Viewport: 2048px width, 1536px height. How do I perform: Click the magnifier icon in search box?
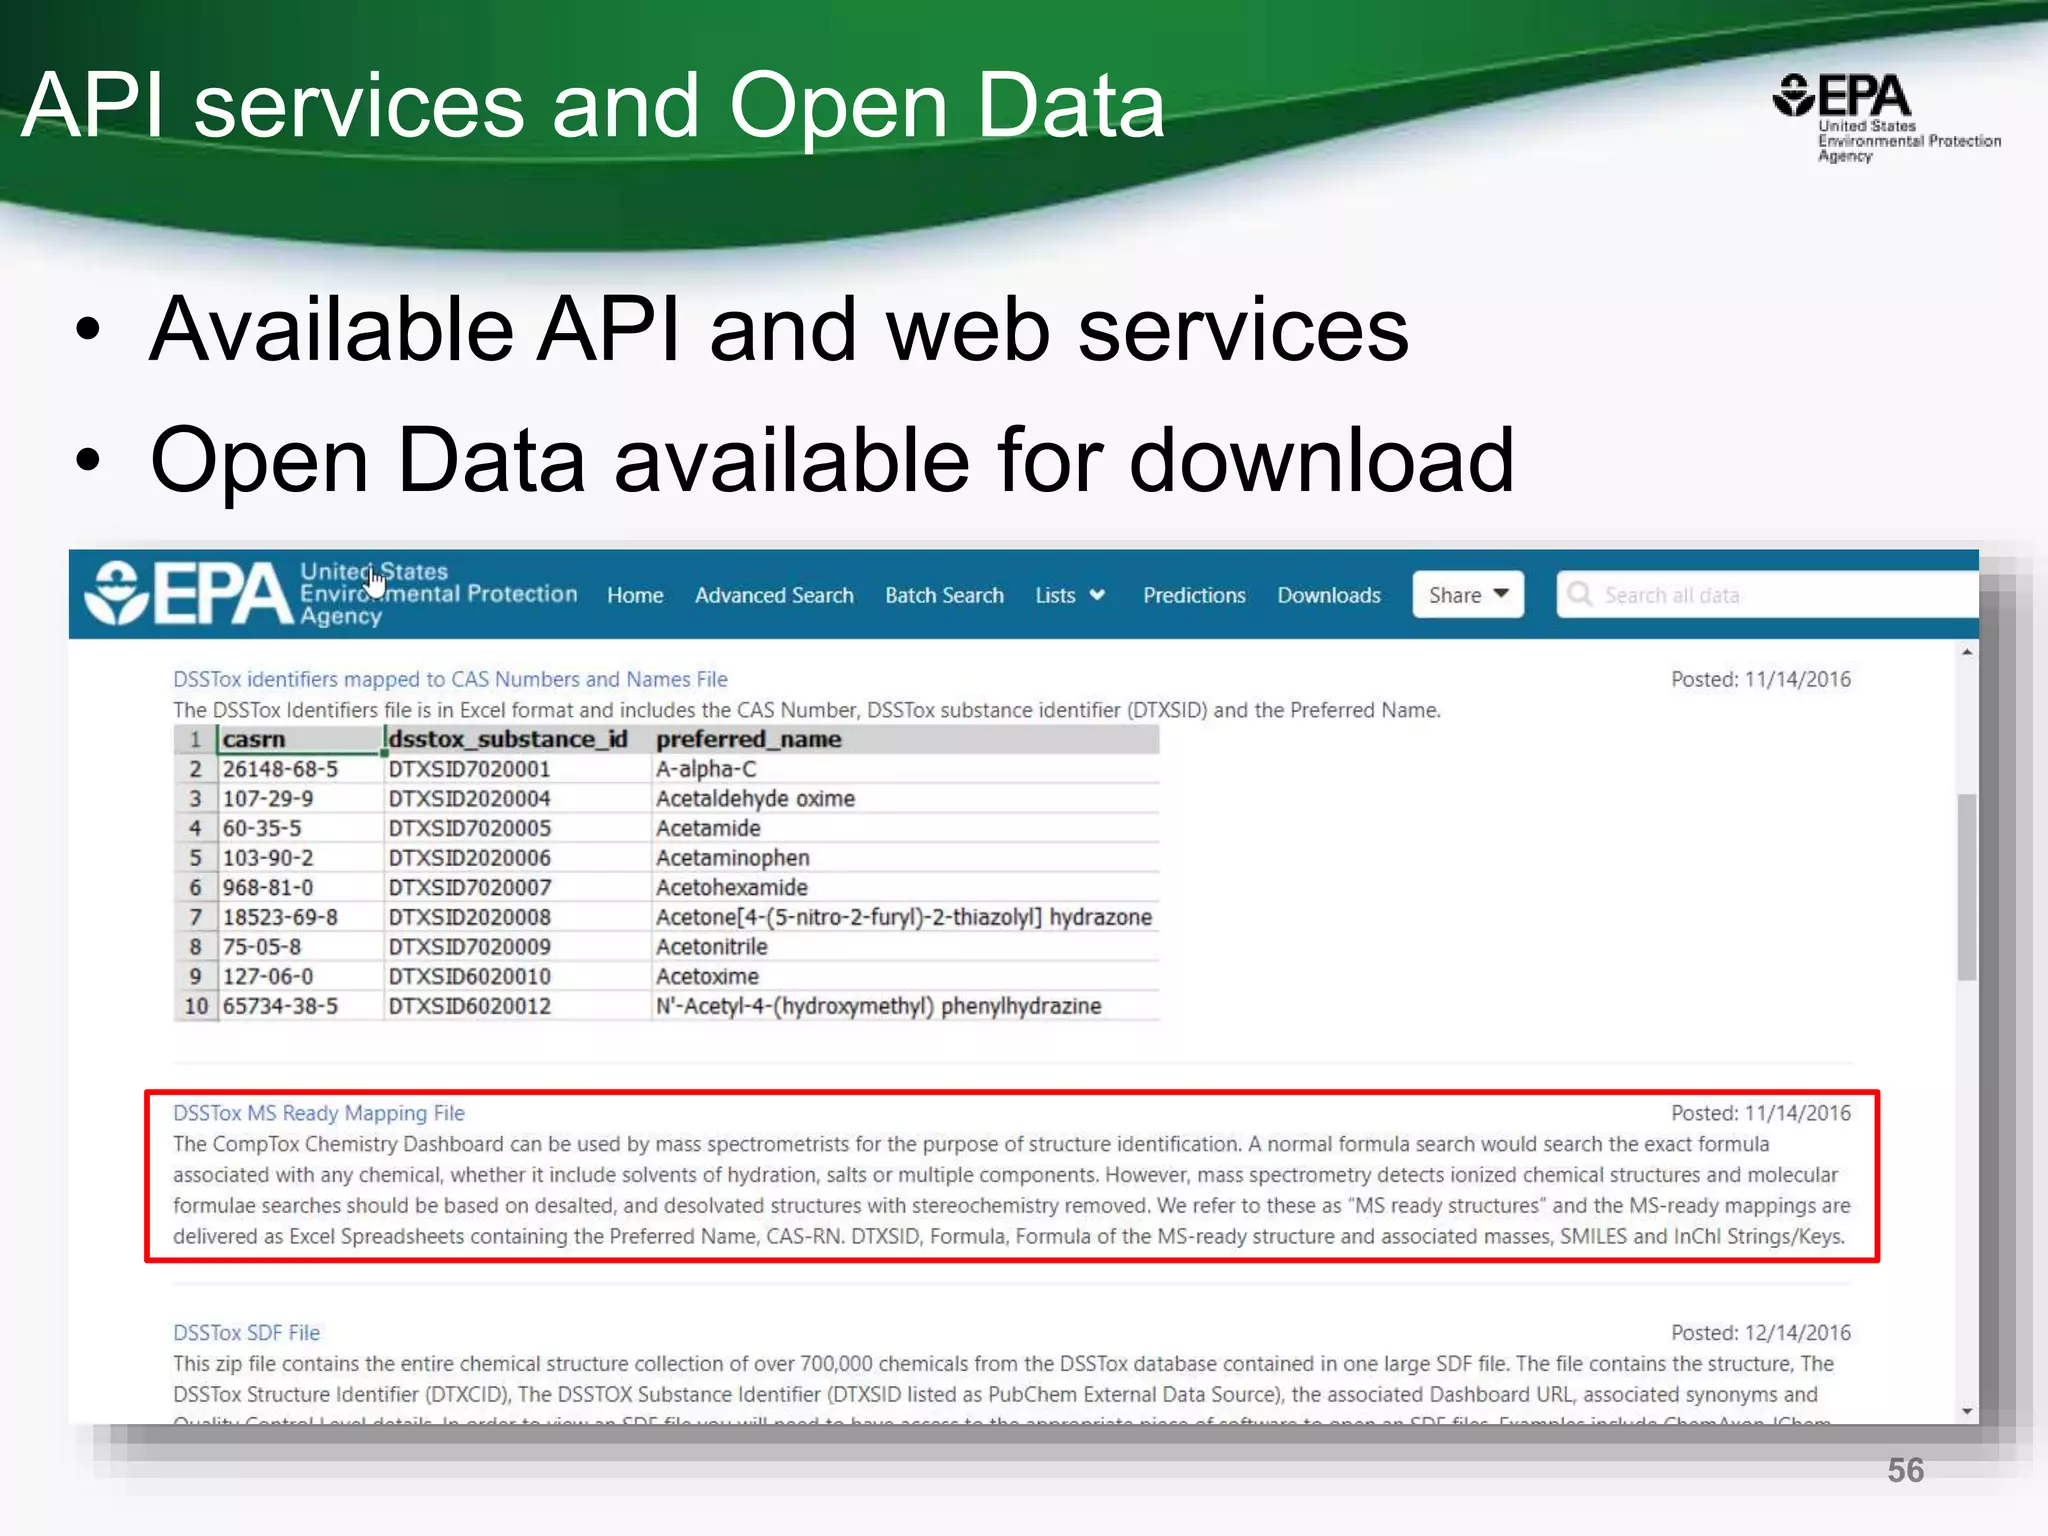(1580, 594)
